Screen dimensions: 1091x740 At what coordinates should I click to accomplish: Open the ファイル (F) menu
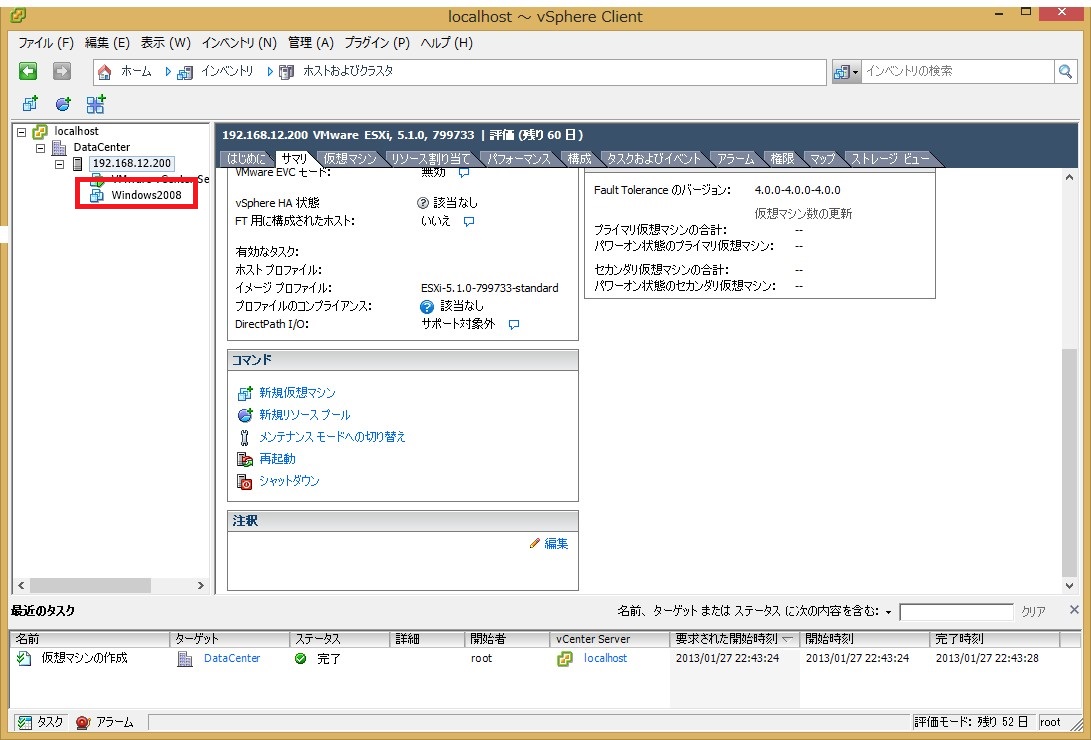click(46, 43)
